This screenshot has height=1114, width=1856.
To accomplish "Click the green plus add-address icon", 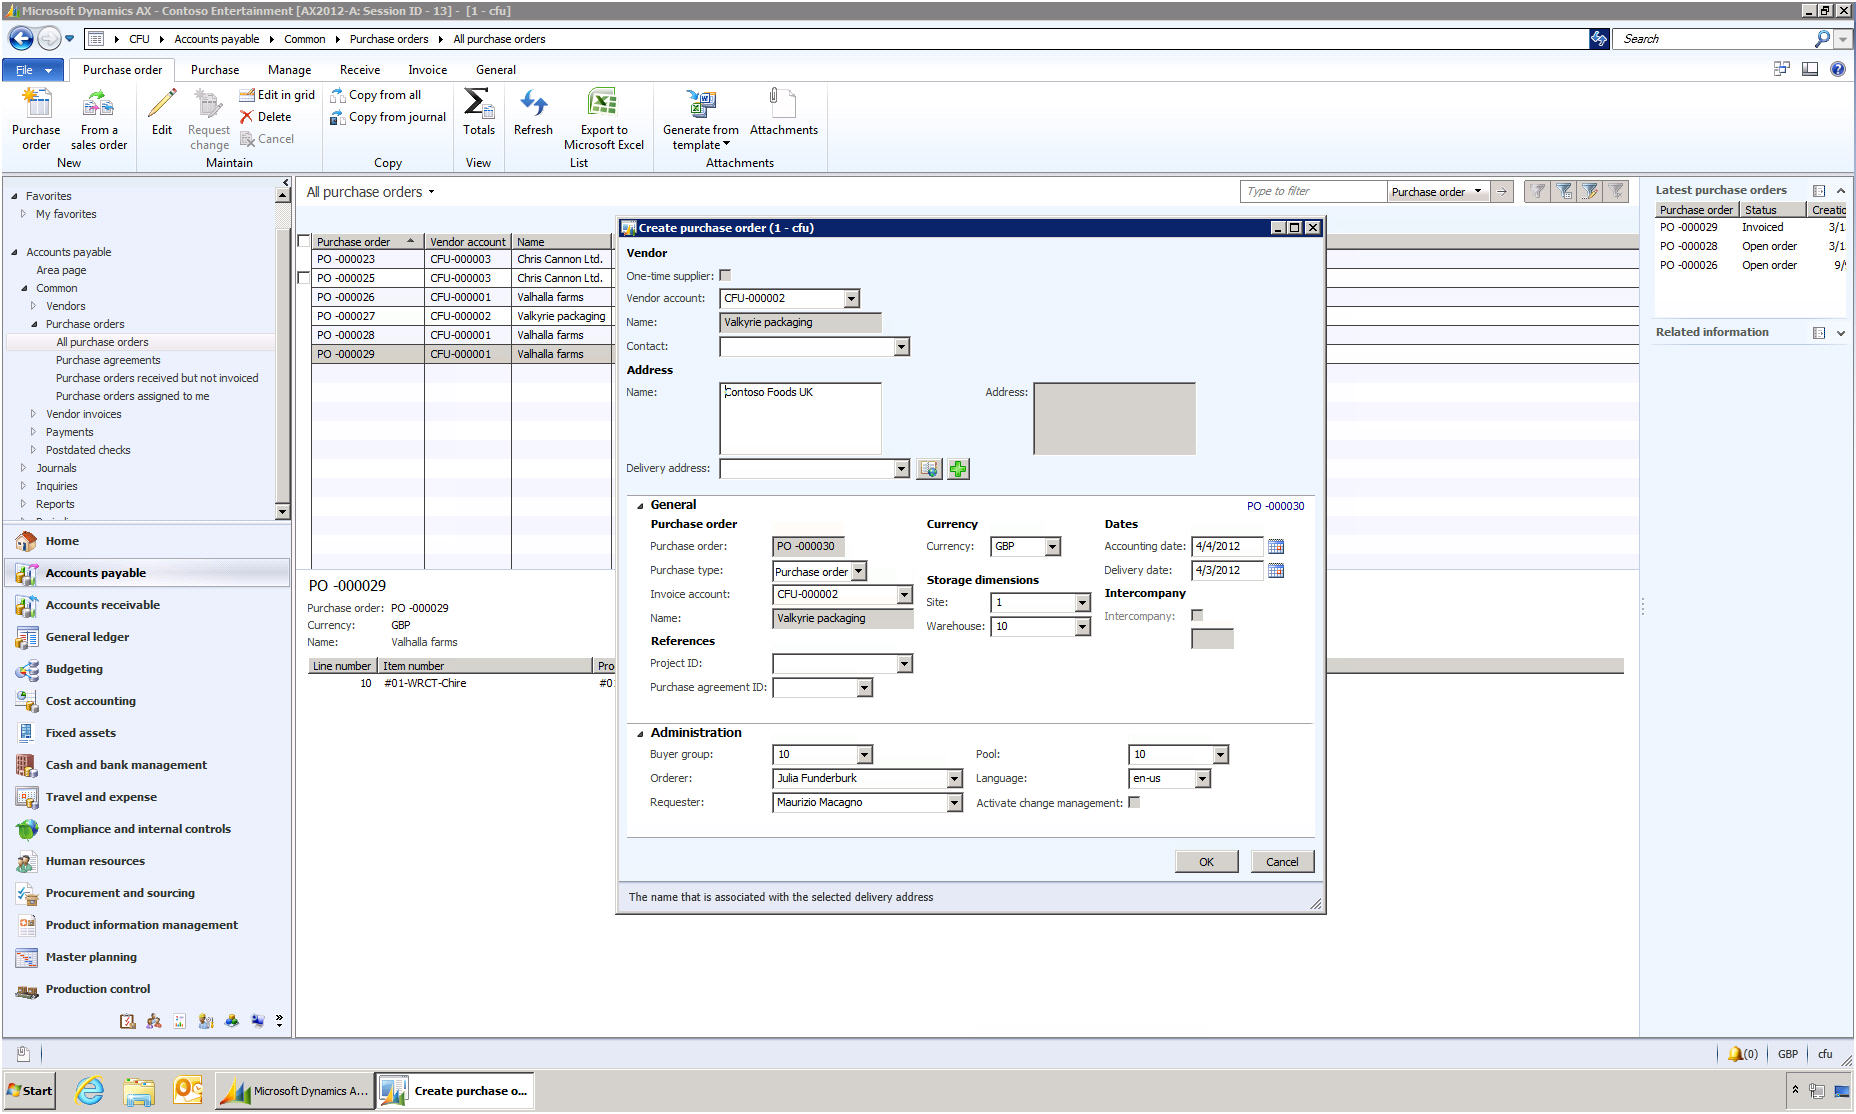I will [958, 469].
